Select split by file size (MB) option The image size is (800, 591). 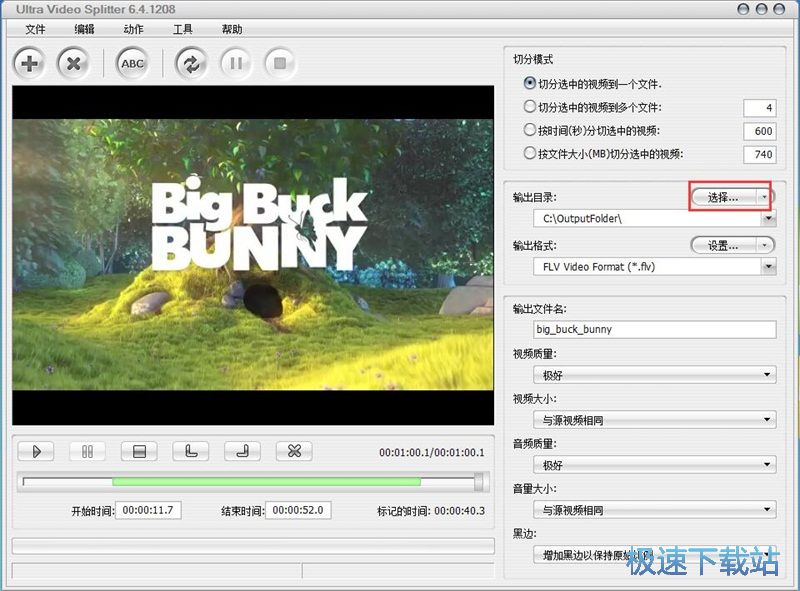(604, 154)
